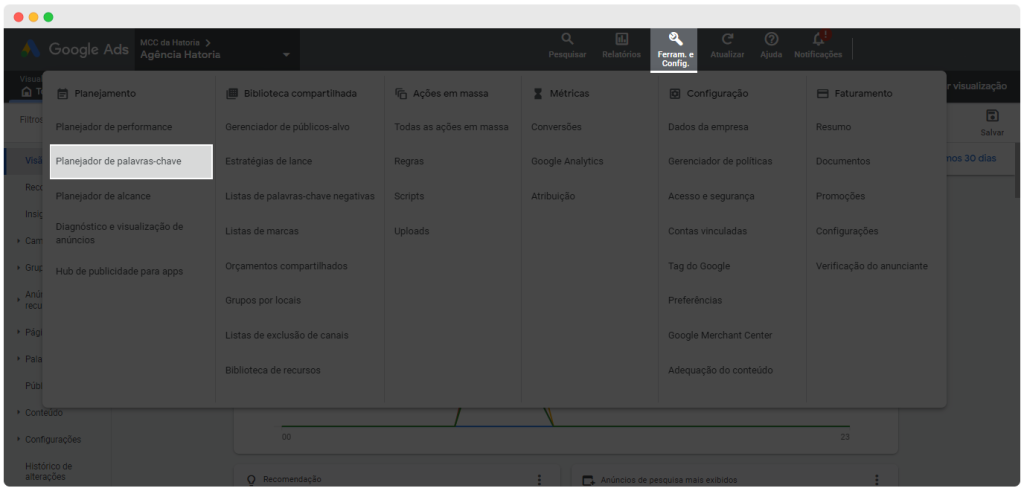The image size is (1024, 491).
Task: Click the Métricas hourglass icon
Action: (x=537, y=94)
